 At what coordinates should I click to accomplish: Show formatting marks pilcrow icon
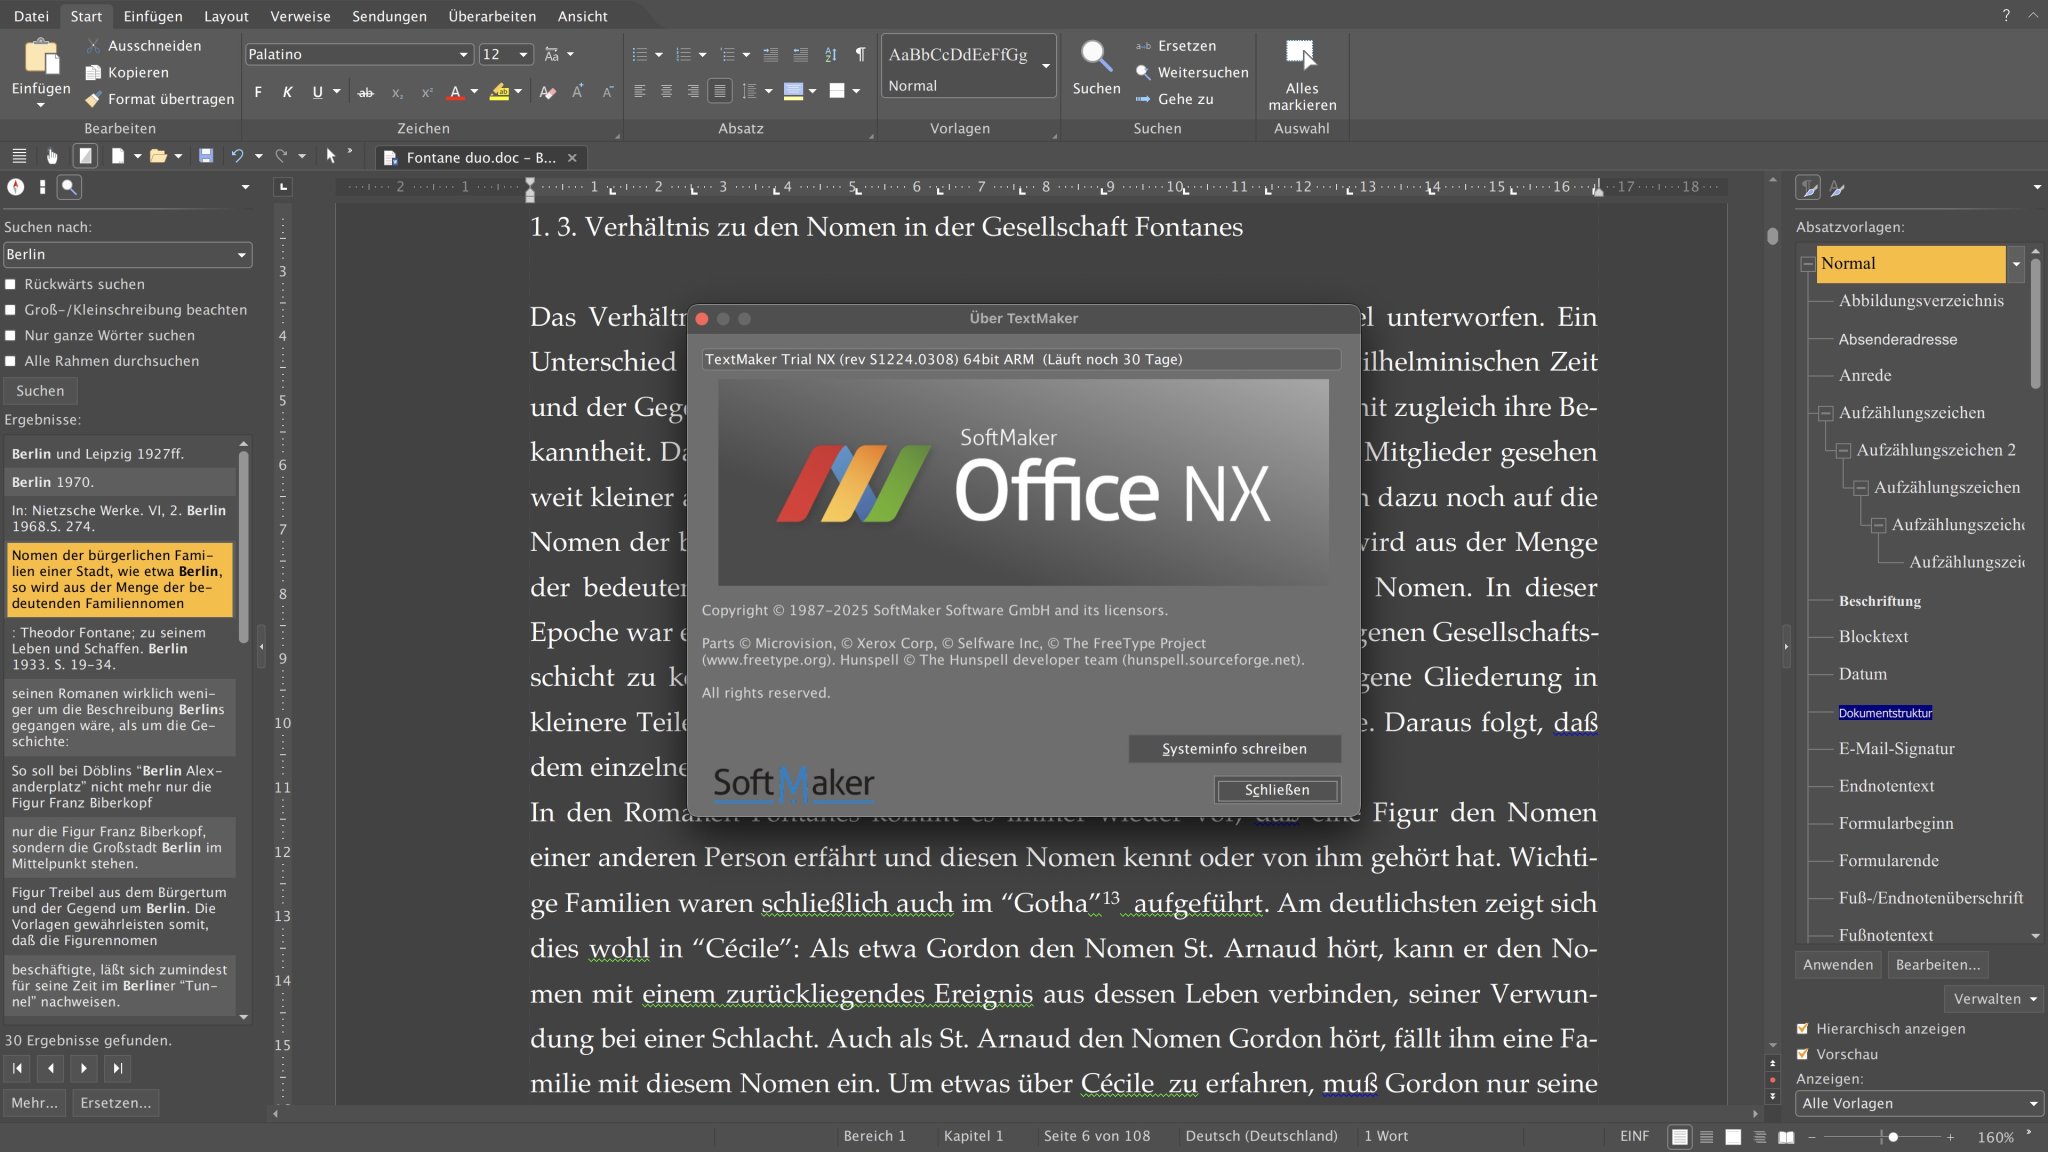pyautogui.click(x=860, y=54)
